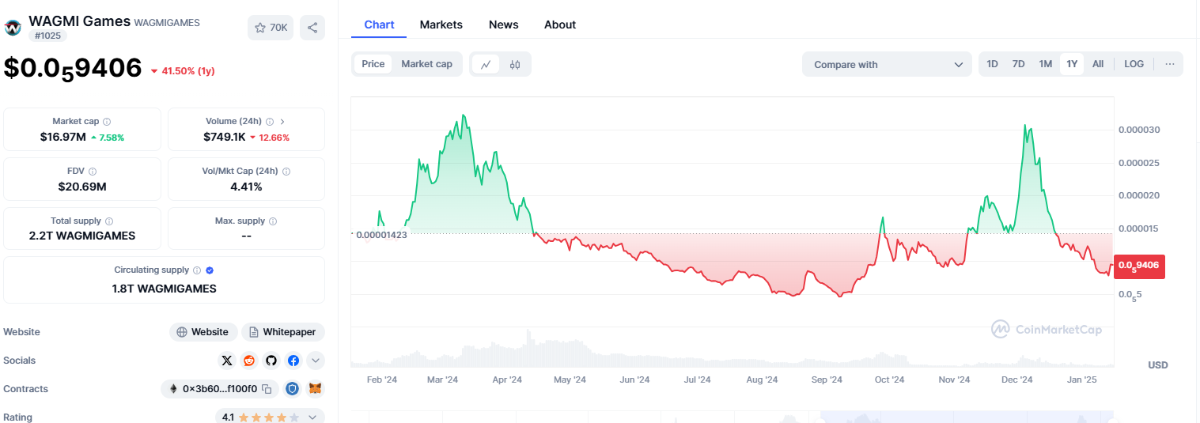Viewport: 1200px width, 423px height.
Task: Toggle candlestick chart type
Action: [516, 64]
